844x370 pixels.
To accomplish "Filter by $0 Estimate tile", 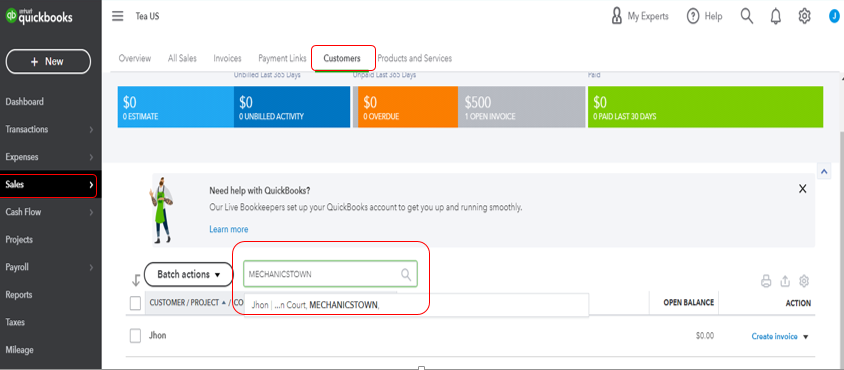I will click(x=175, y=107).
